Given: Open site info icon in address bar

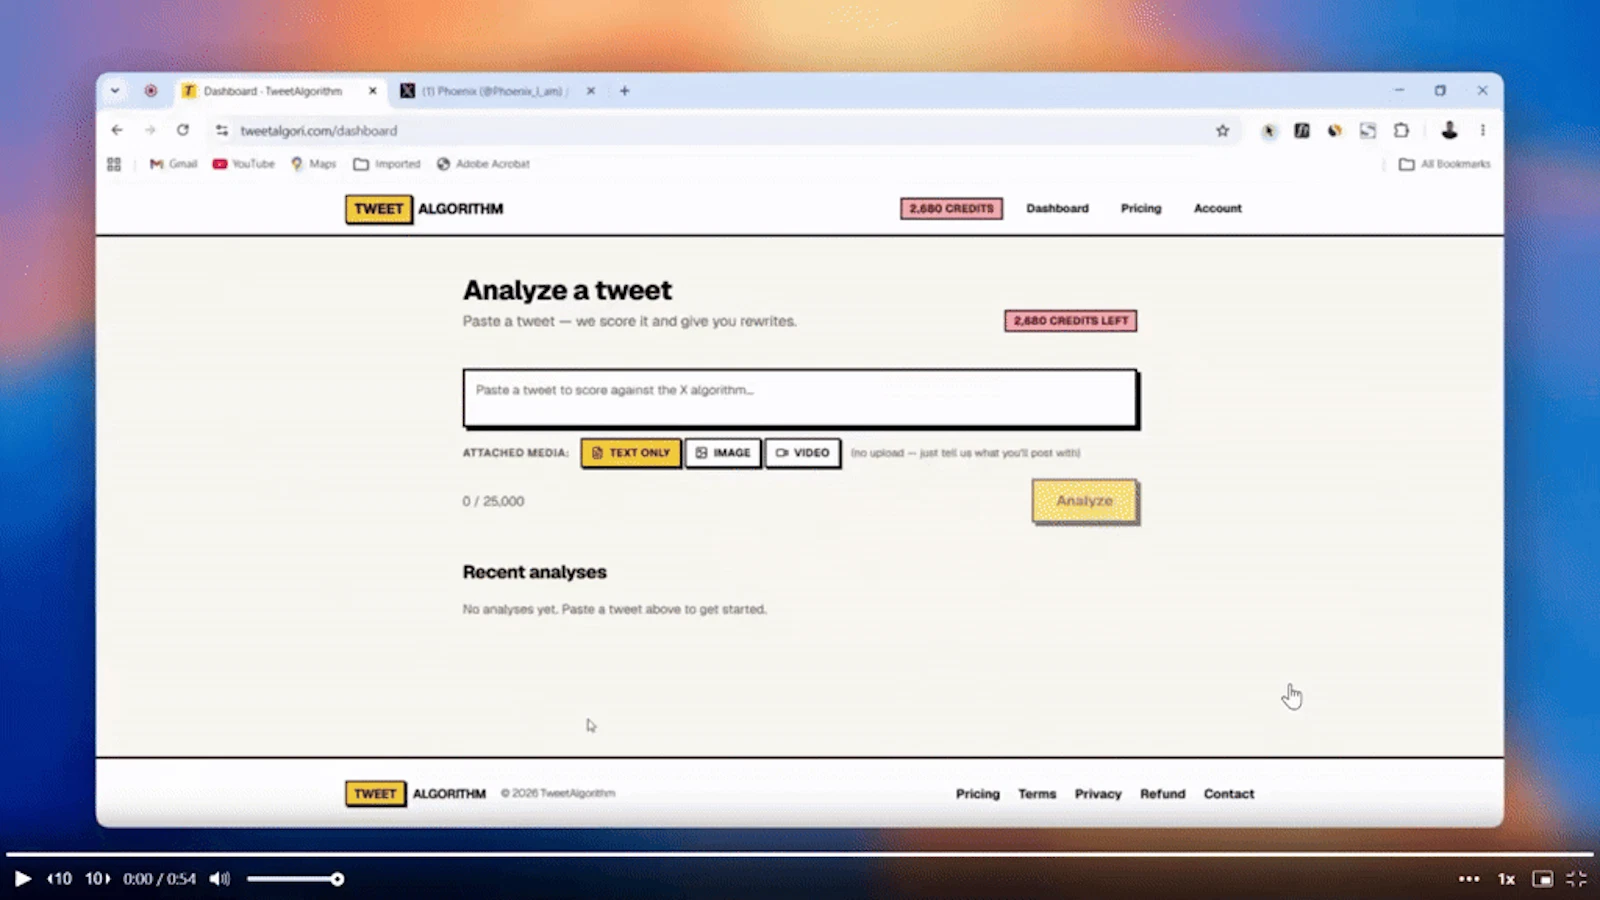Looking at the screenshot, I should click(x=221, y=130).
